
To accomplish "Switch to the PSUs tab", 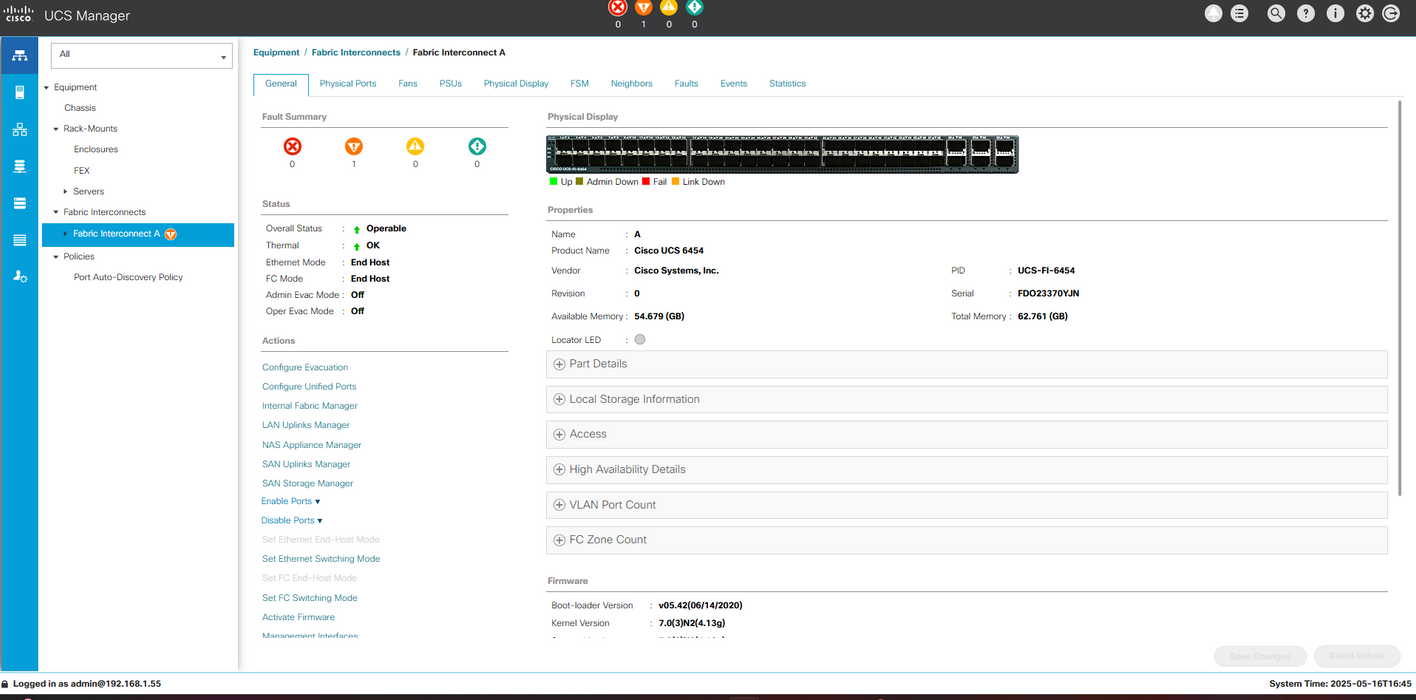I will (x=451, y=84).
